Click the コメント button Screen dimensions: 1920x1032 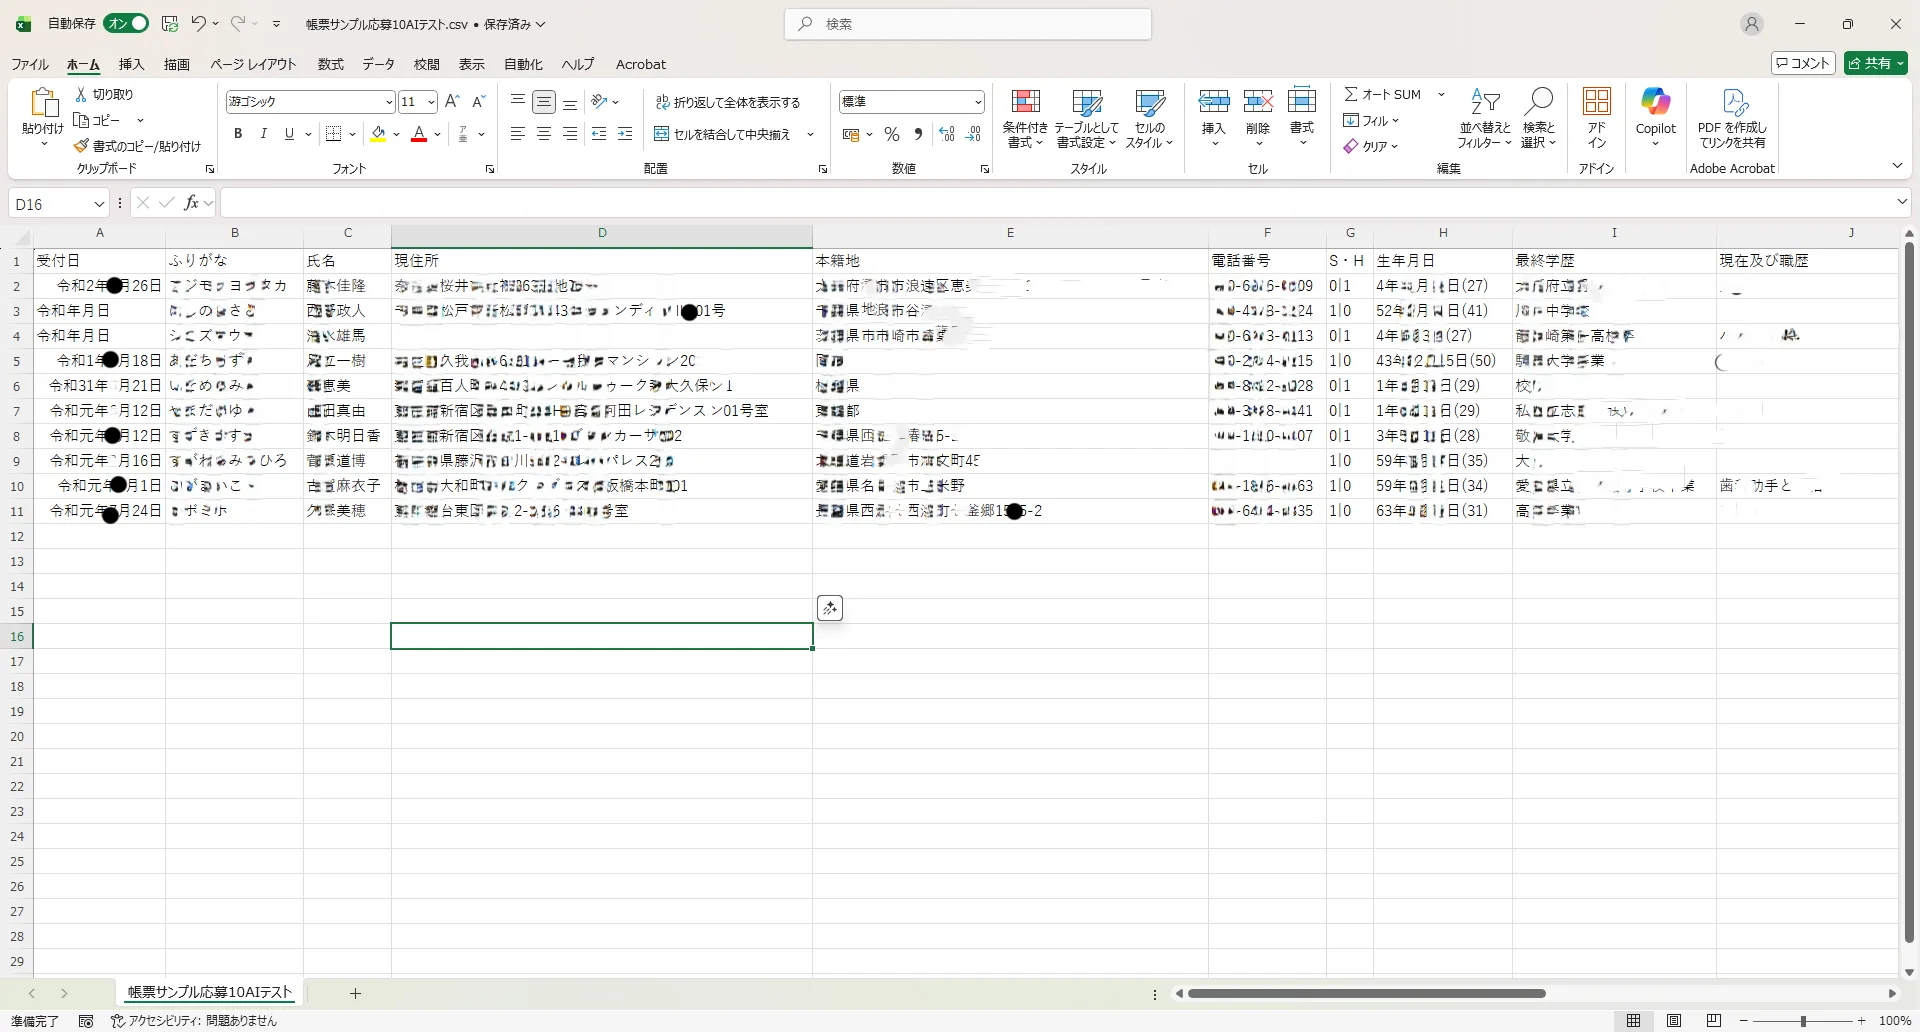coord(1803,63)
